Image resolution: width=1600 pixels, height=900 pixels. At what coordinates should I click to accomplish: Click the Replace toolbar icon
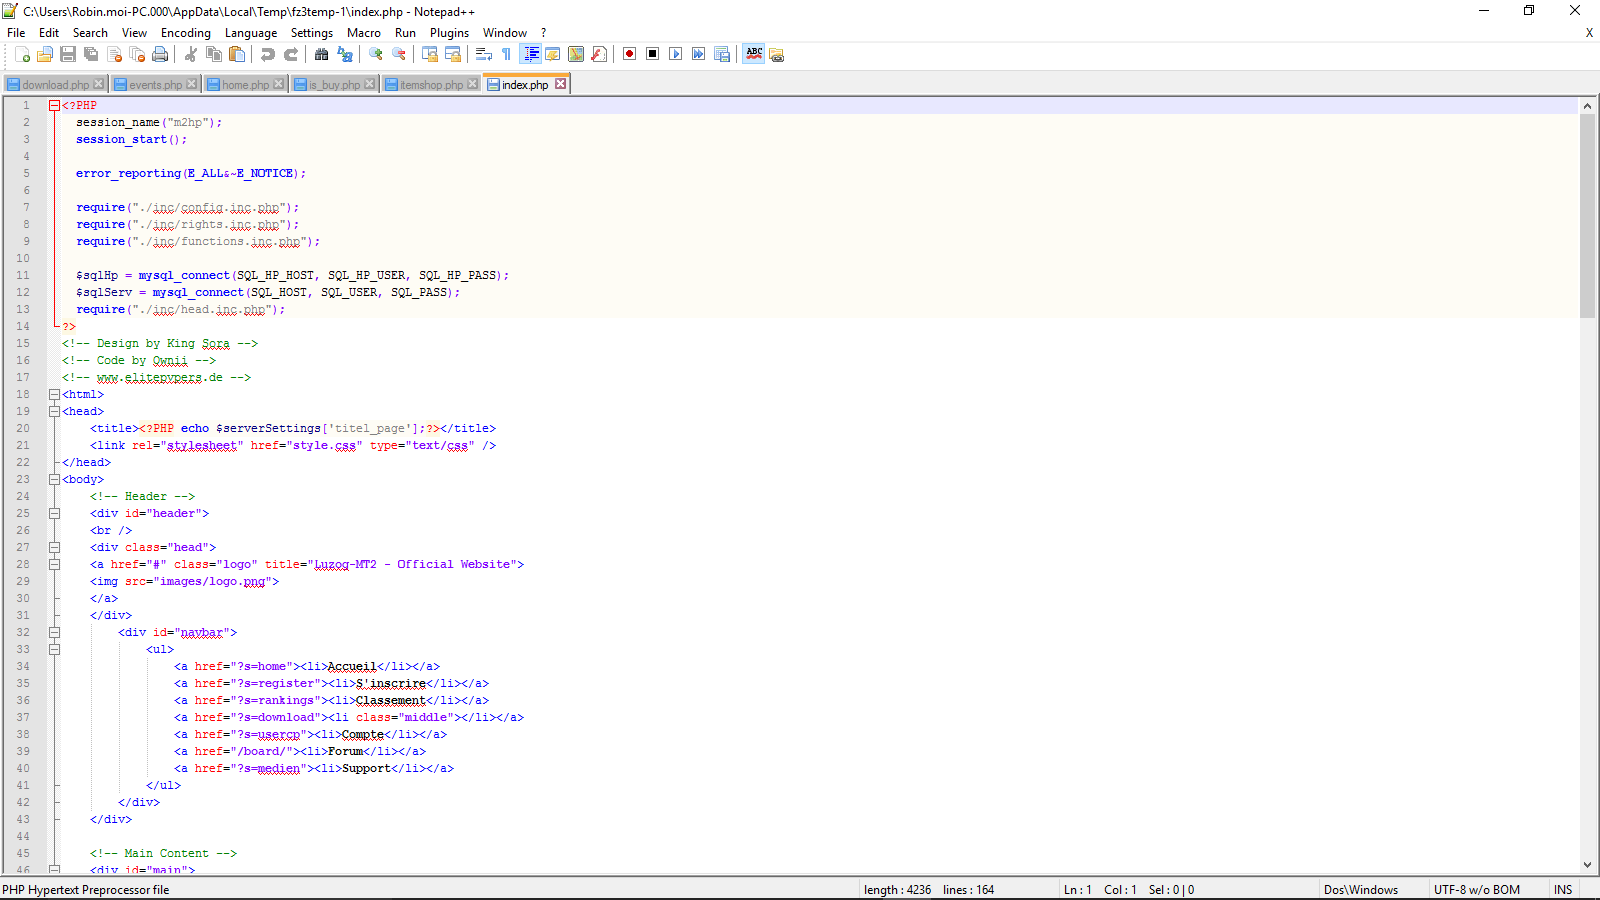(344, 54)
